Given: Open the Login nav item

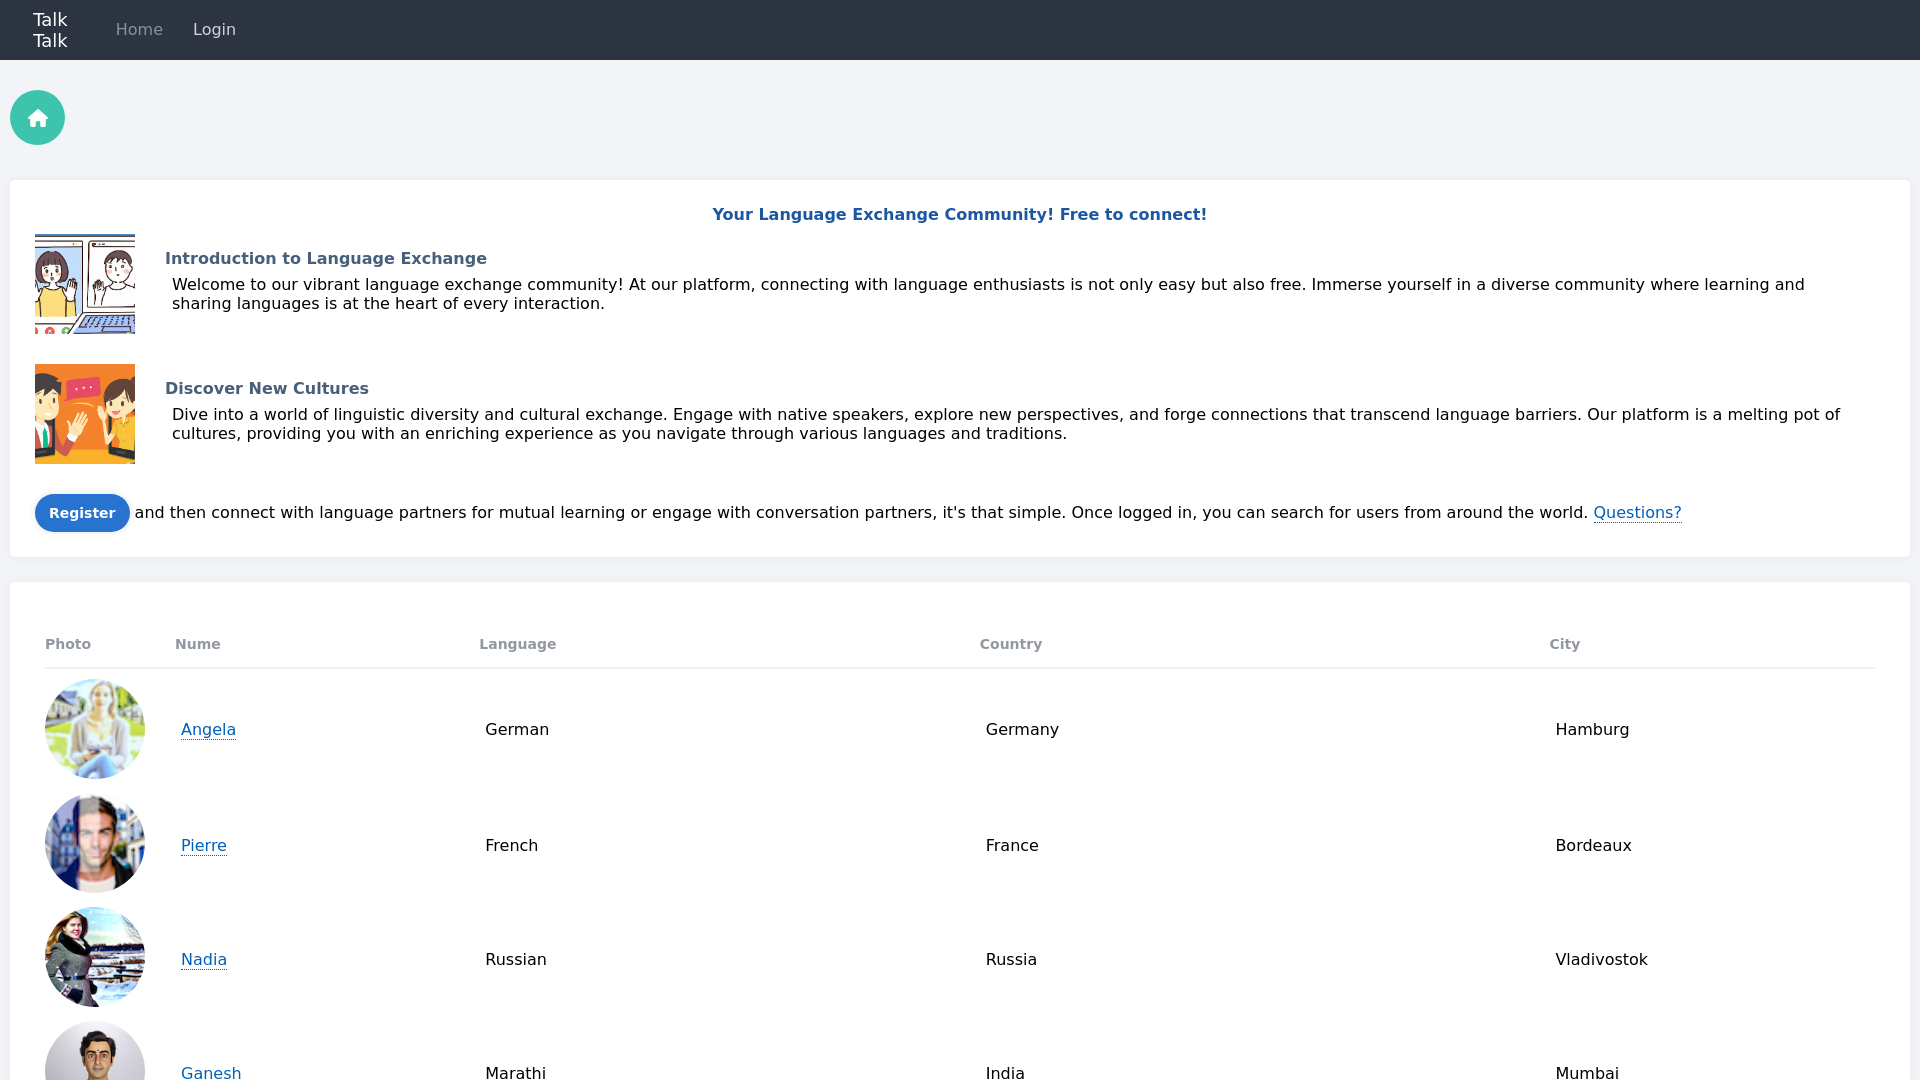Looking at the screenshot, I should tap(214, 30).
